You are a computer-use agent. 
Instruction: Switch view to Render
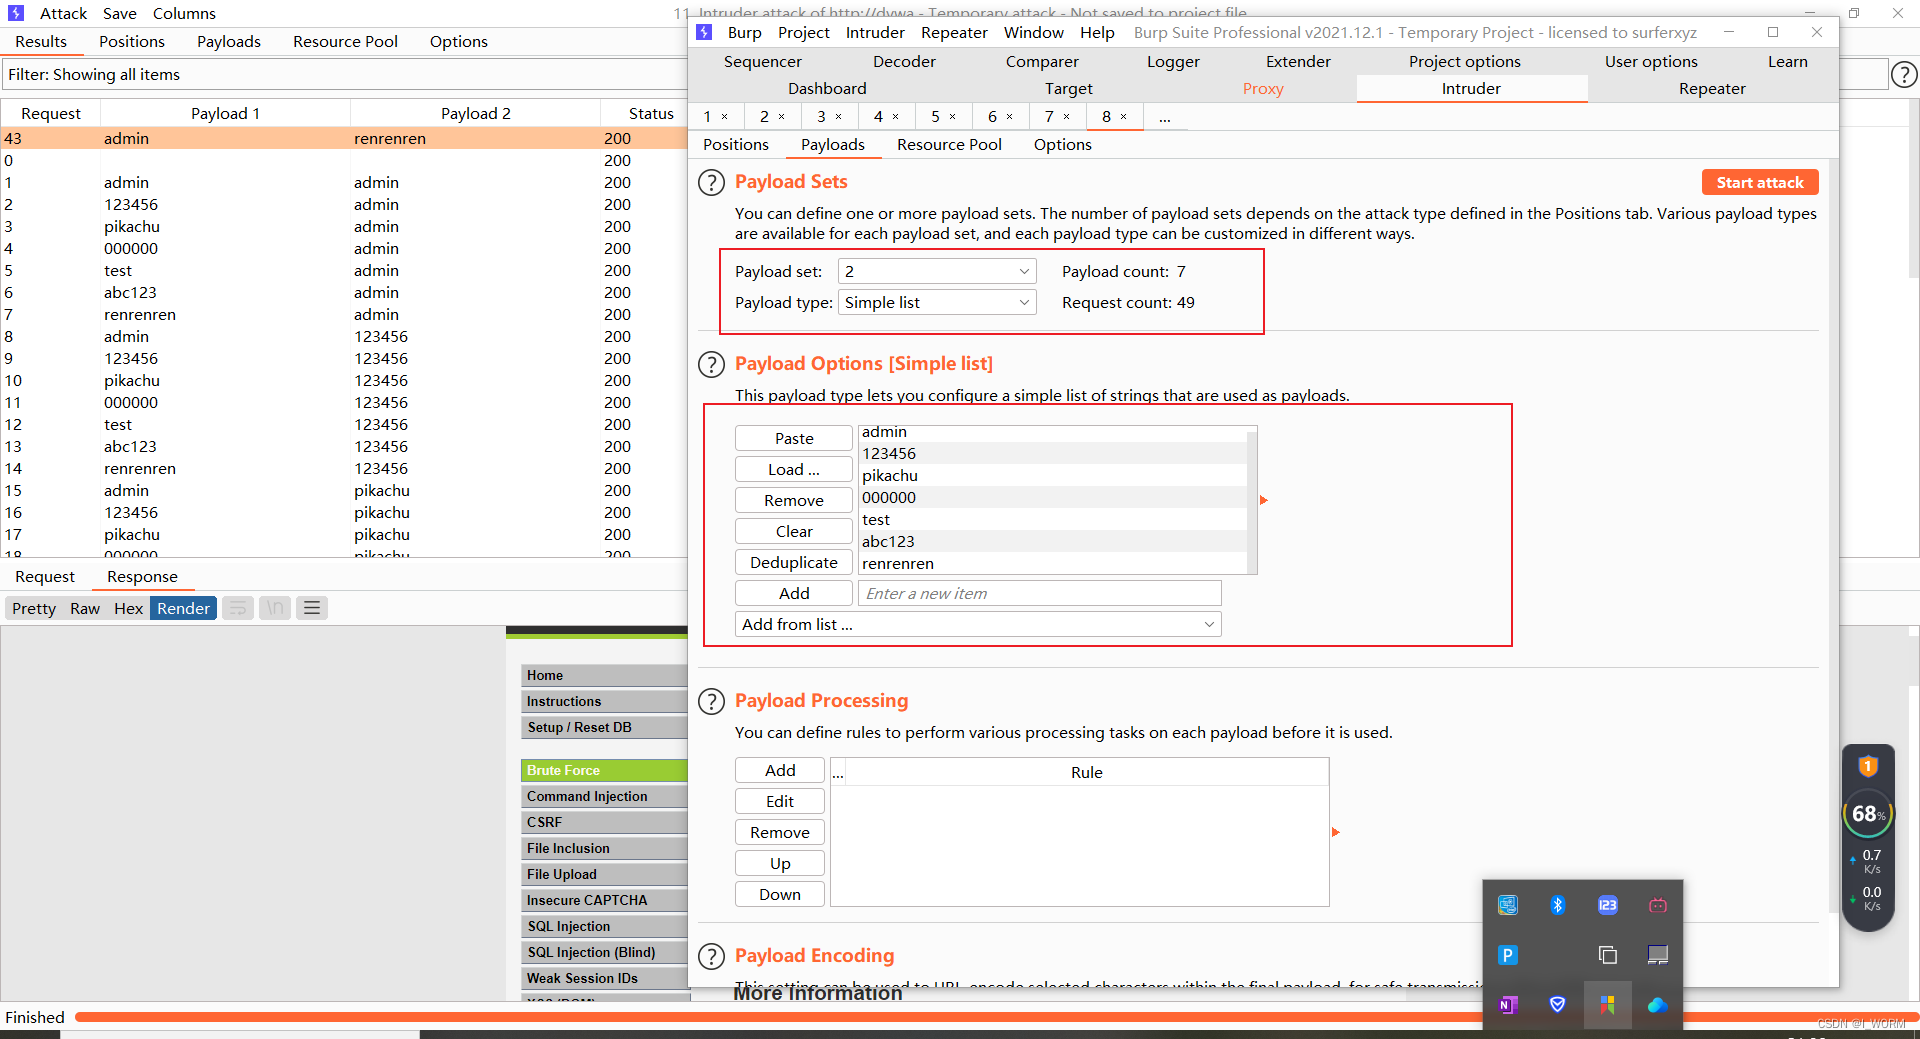click(183, 608)
